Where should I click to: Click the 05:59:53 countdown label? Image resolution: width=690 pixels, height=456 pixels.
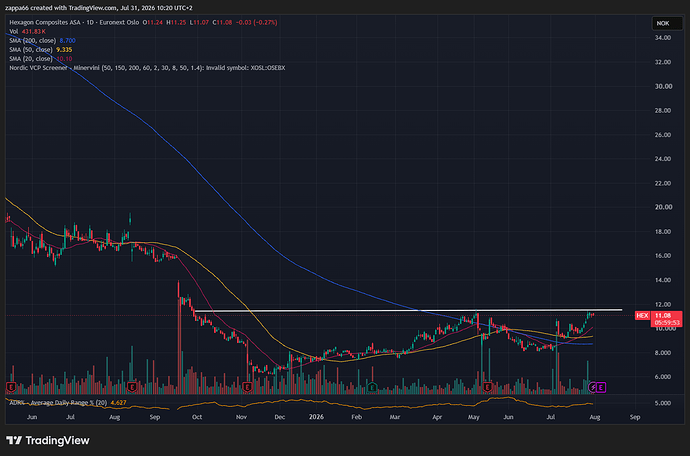click(666, 323)
